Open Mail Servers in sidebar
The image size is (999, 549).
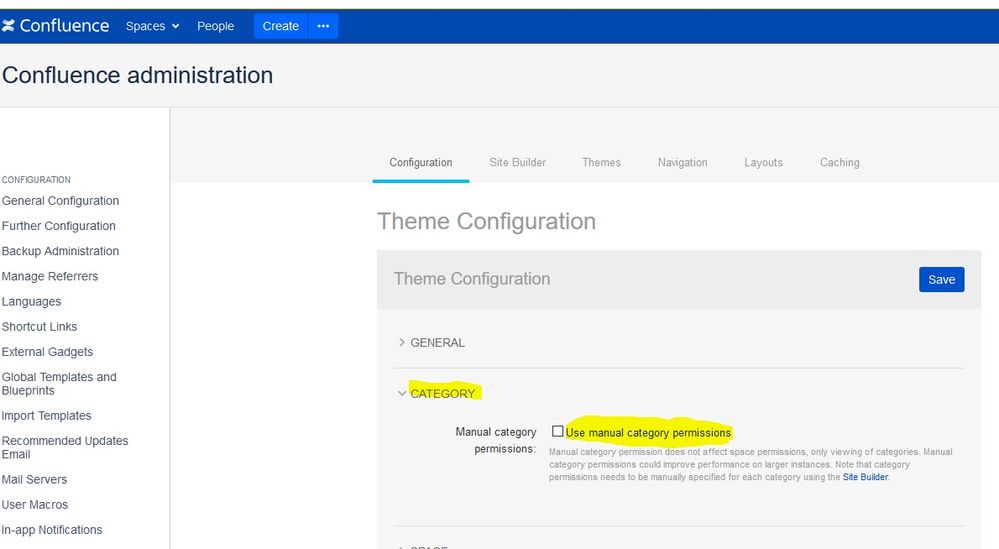tap(34, 480)
